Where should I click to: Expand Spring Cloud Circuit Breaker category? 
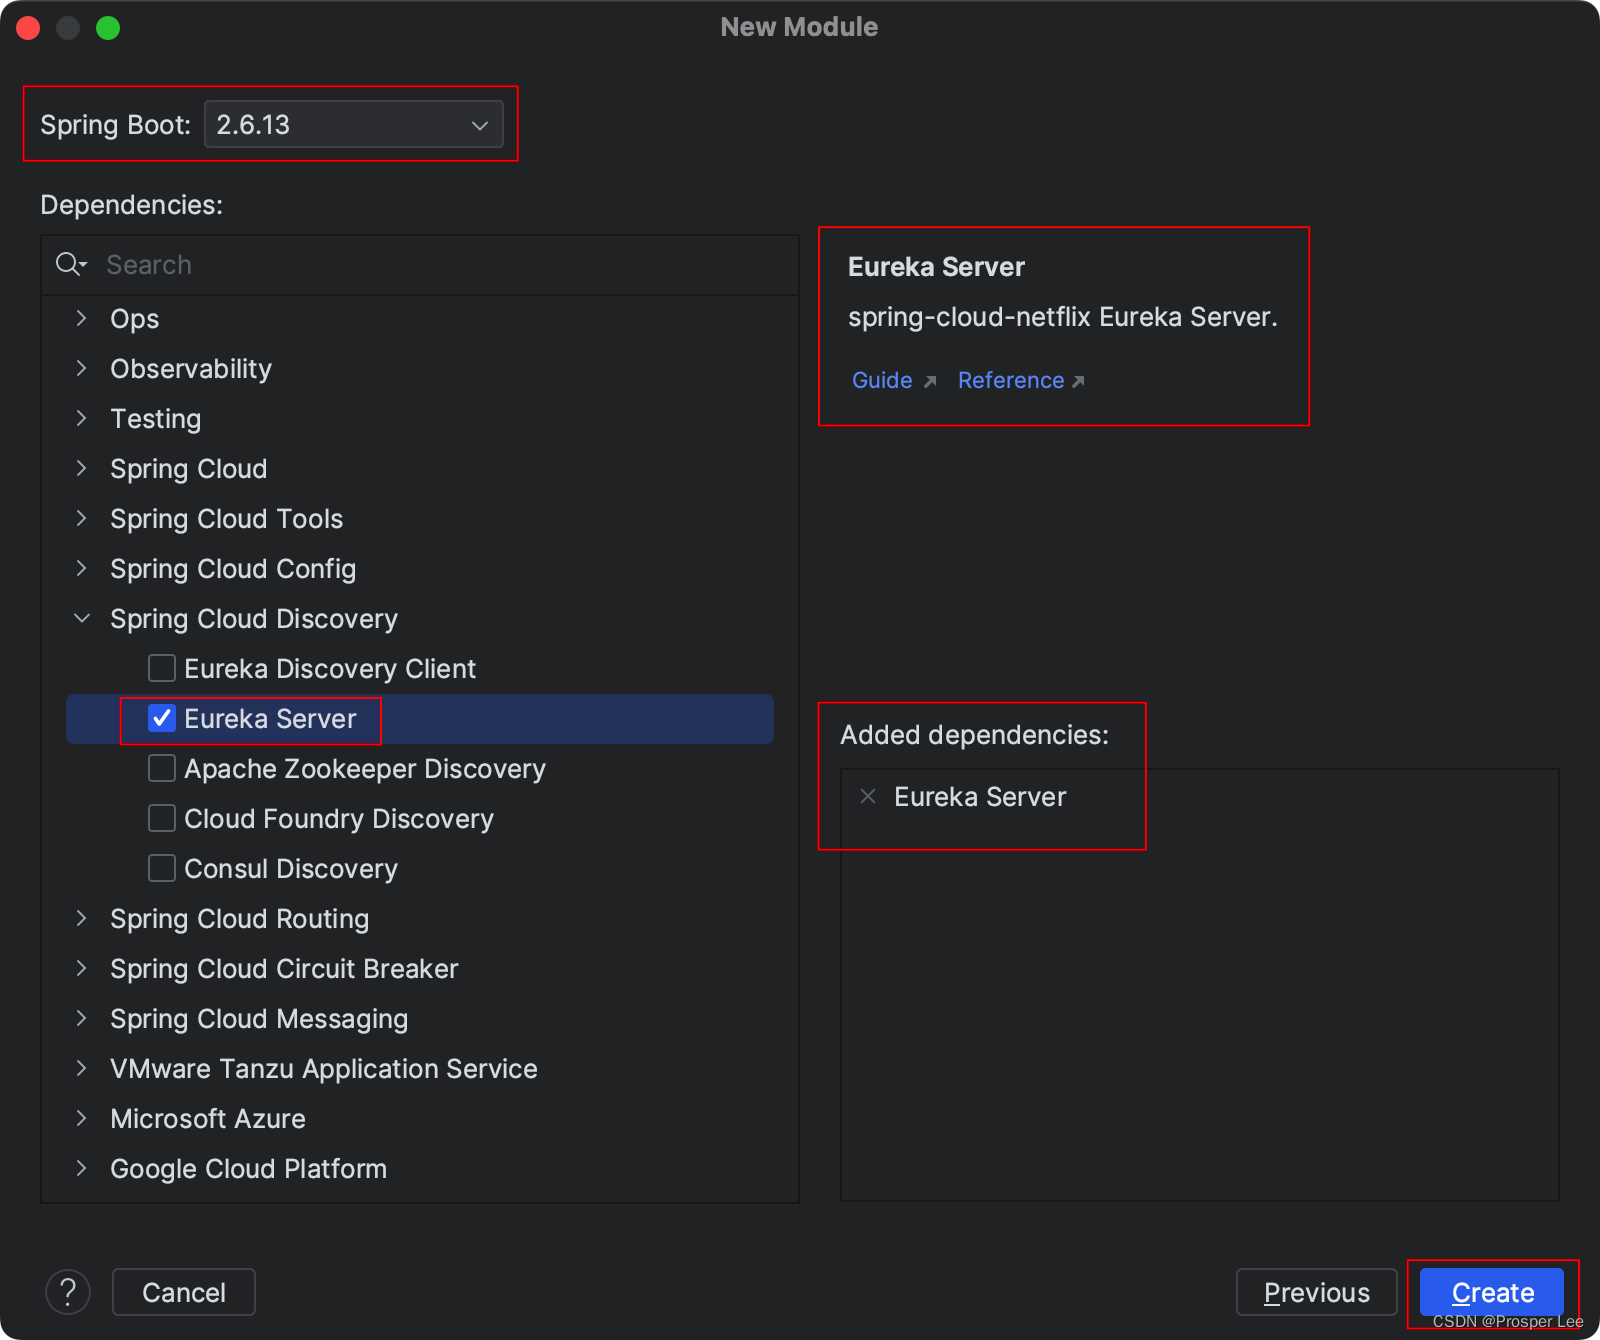[x=81, y=968]
